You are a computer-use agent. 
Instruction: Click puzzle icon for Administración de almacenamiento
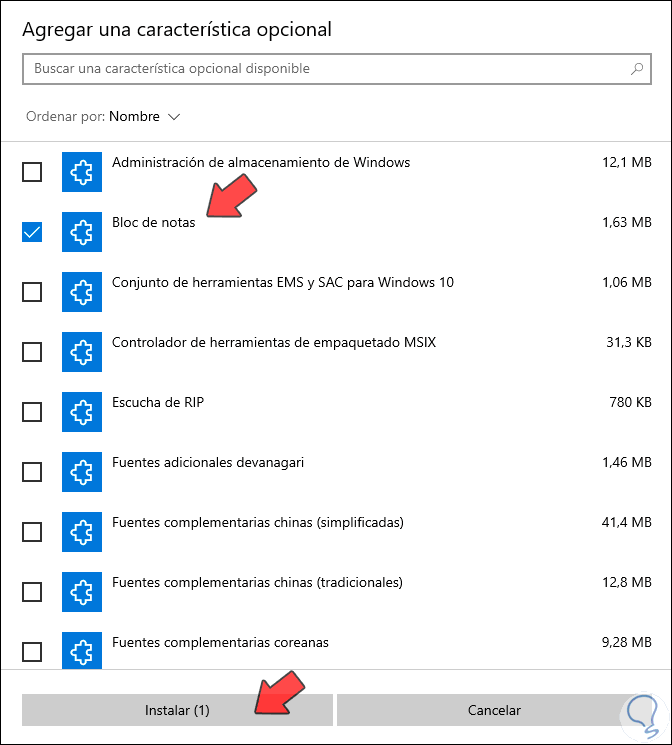[82, 172]
